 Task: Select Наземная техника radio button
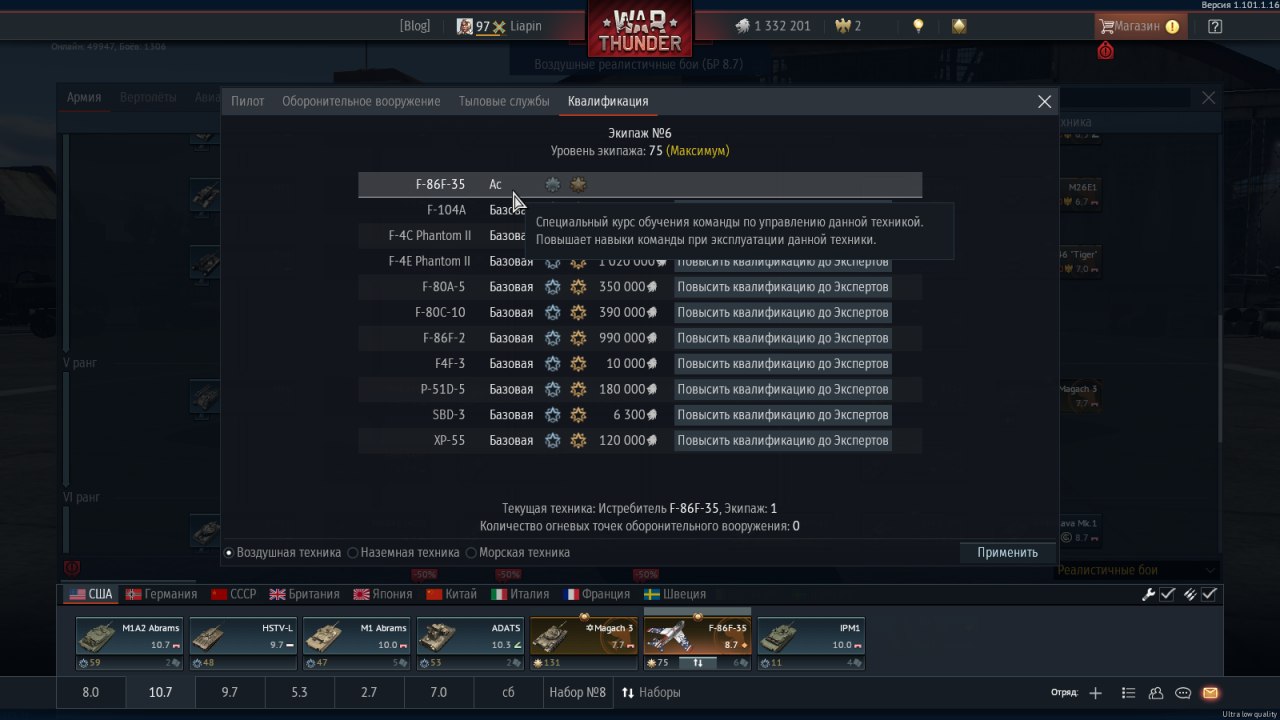(403, 552)
